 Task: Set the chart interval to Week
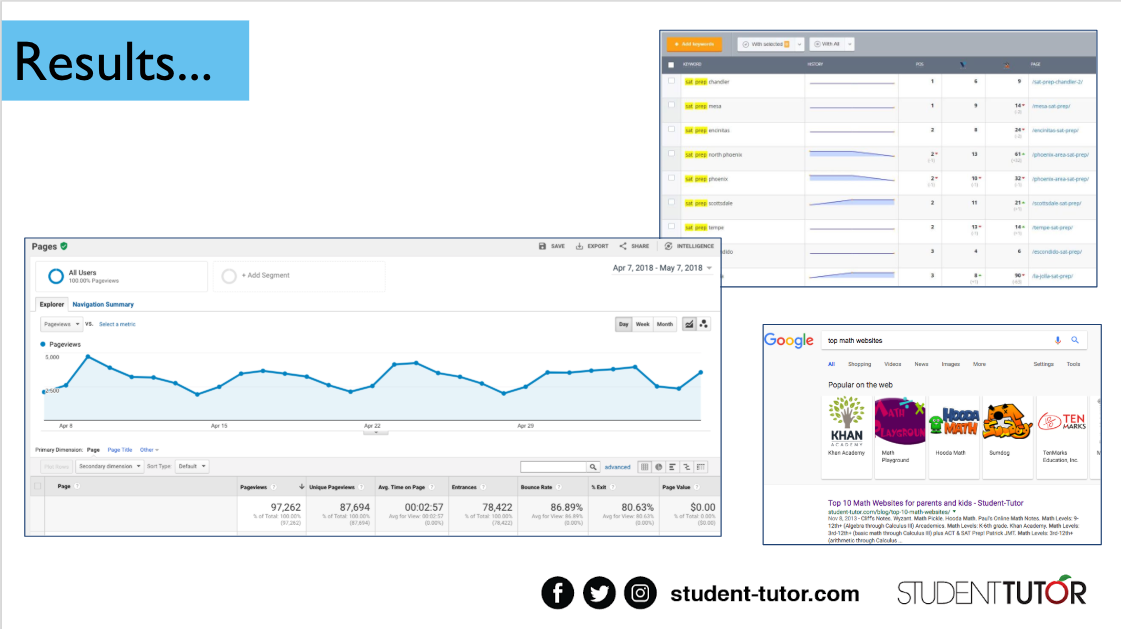[x=643, y=324]
